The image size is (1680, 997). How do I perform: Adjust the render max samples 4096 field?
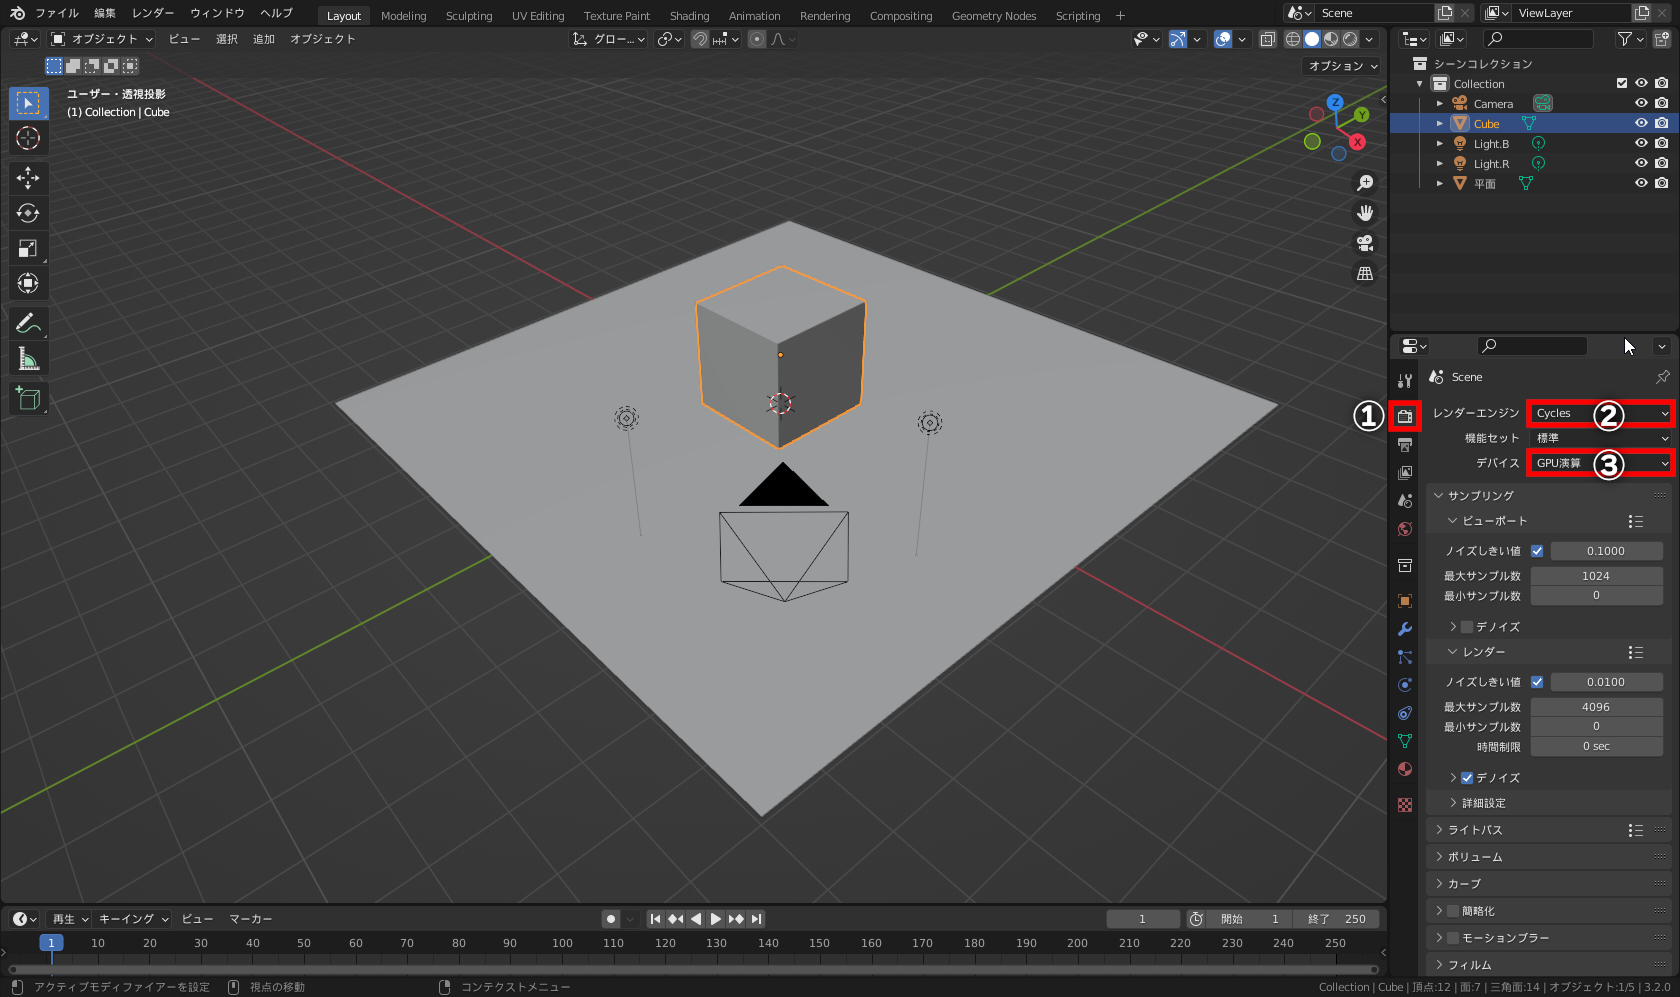tap(1596, 707)
